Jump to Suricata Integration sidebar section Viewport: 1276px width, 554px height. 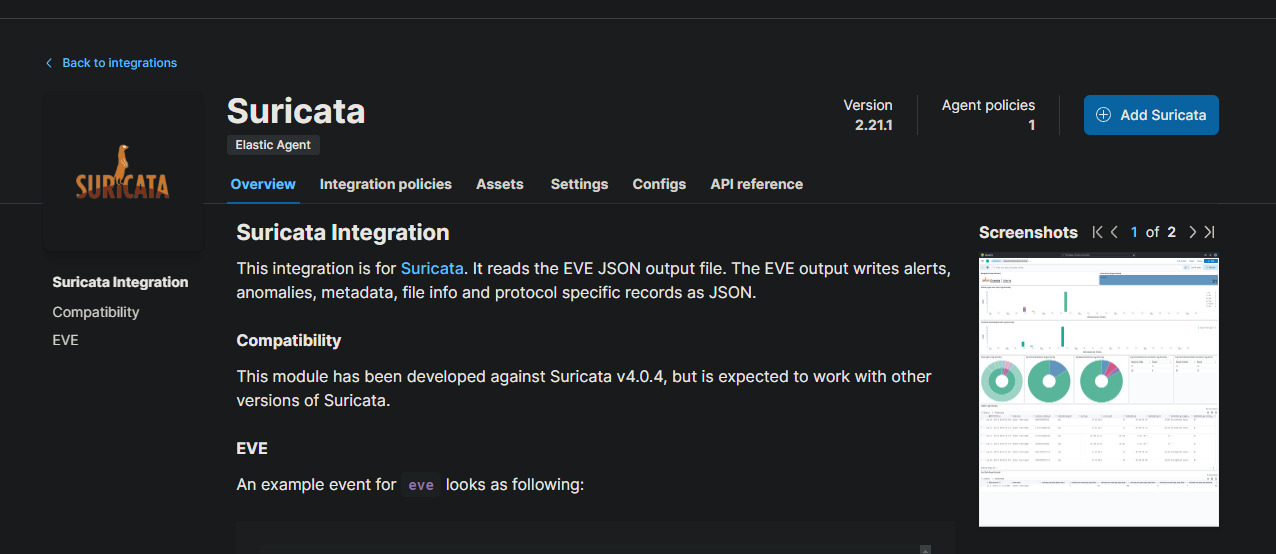[120, 282]
